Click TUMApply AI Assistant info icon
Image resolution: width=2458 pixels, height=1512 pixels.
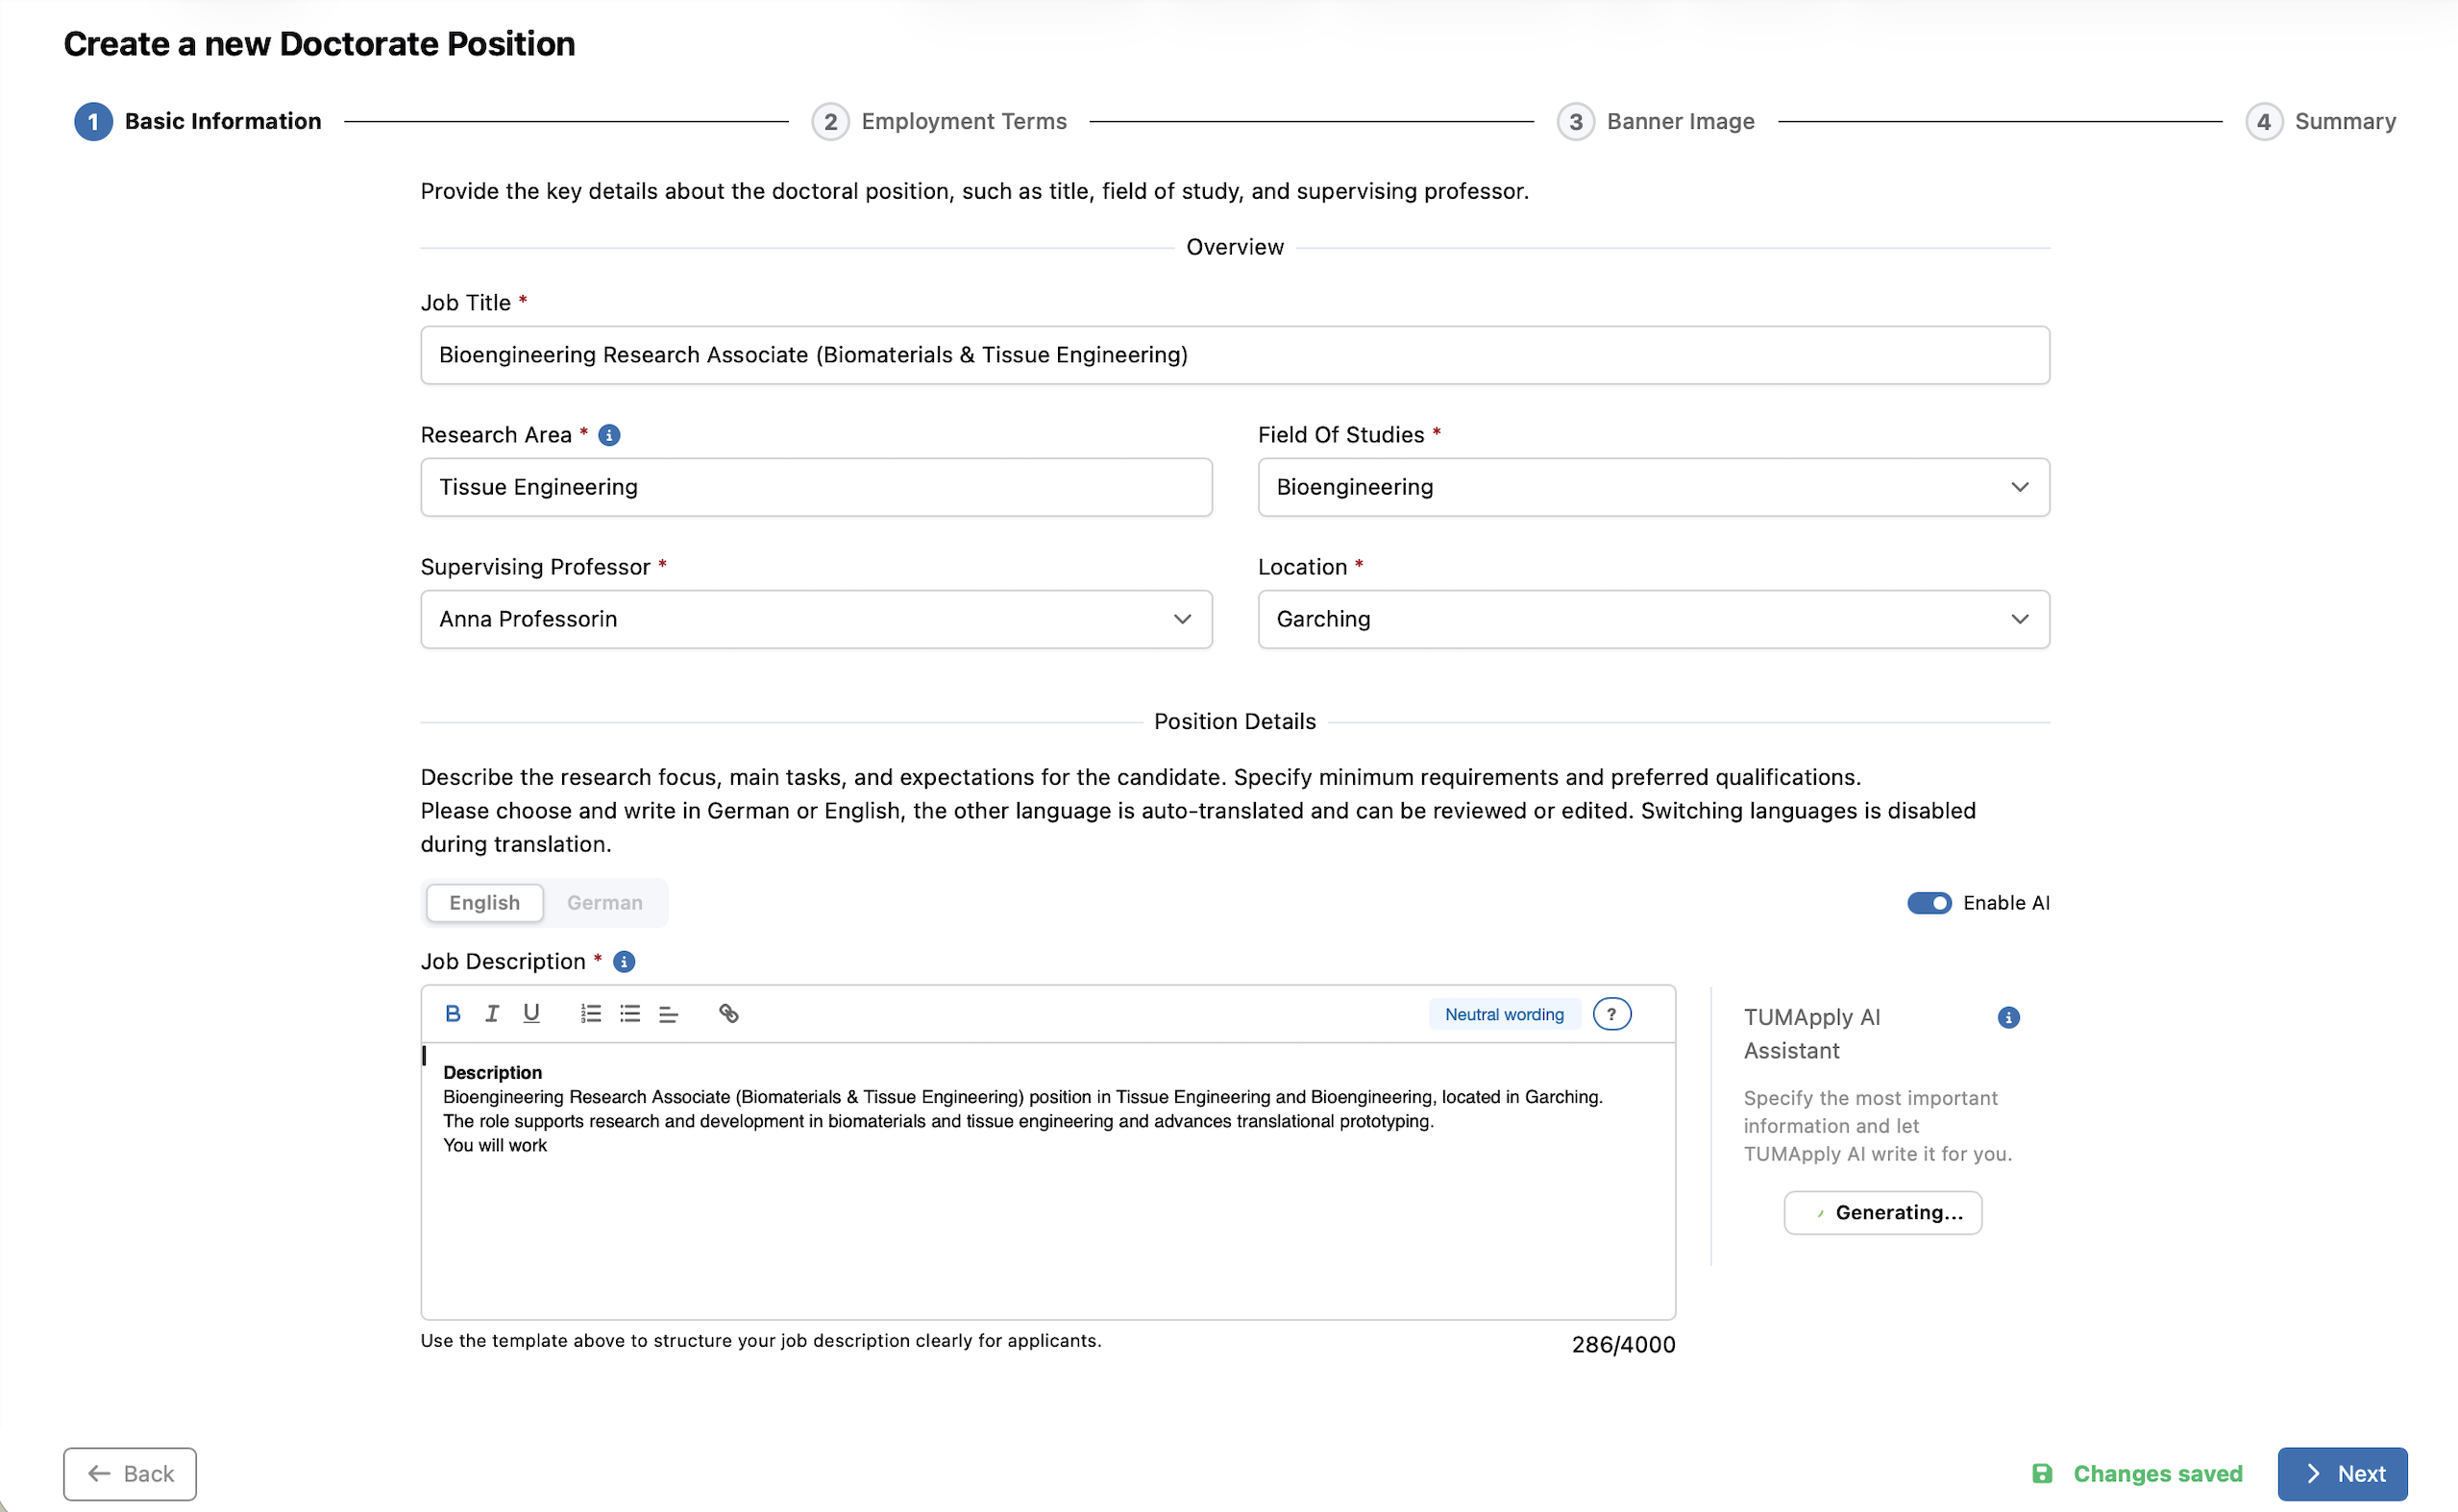[x=2008, y=1018]
